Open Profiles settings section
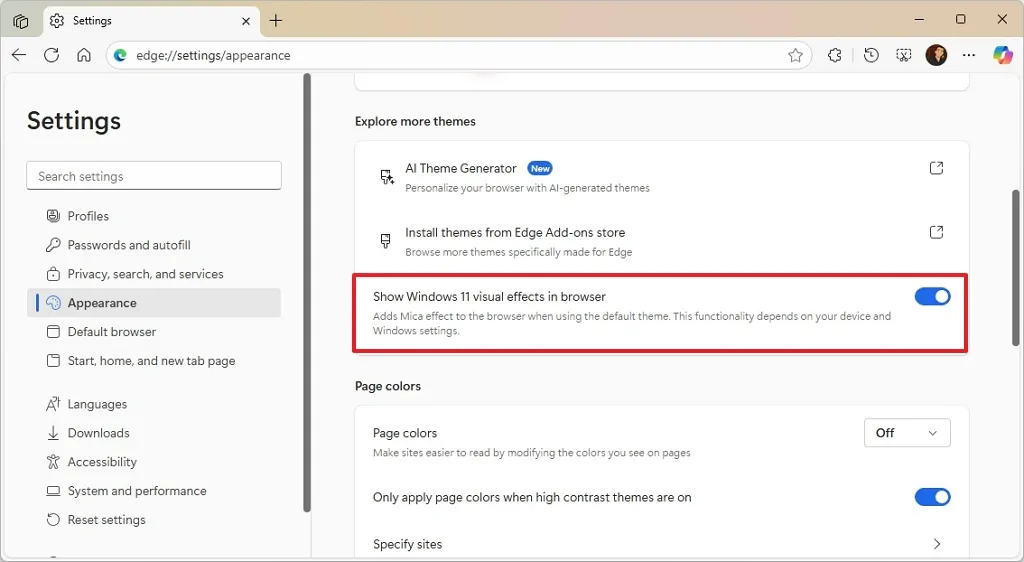The width and height of the screenshot is (1024, 562). pos(154,216)
